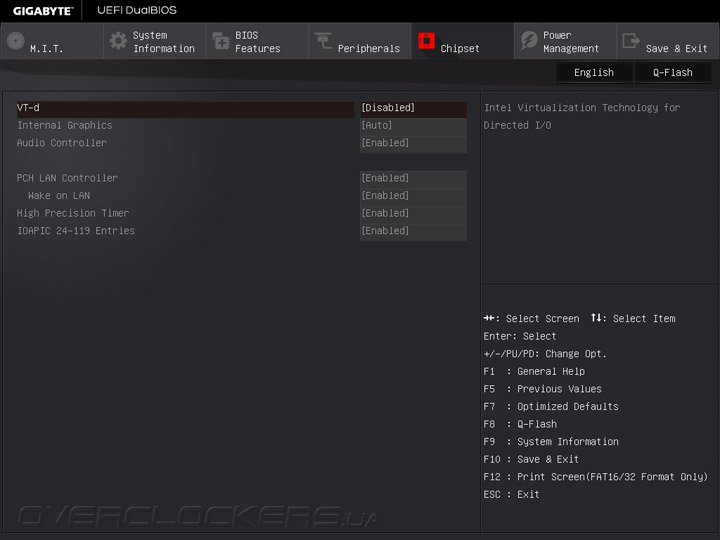720x540 pixels.
Task: Click the F10 Save & Exit hint
Action: tap(531, 459)
